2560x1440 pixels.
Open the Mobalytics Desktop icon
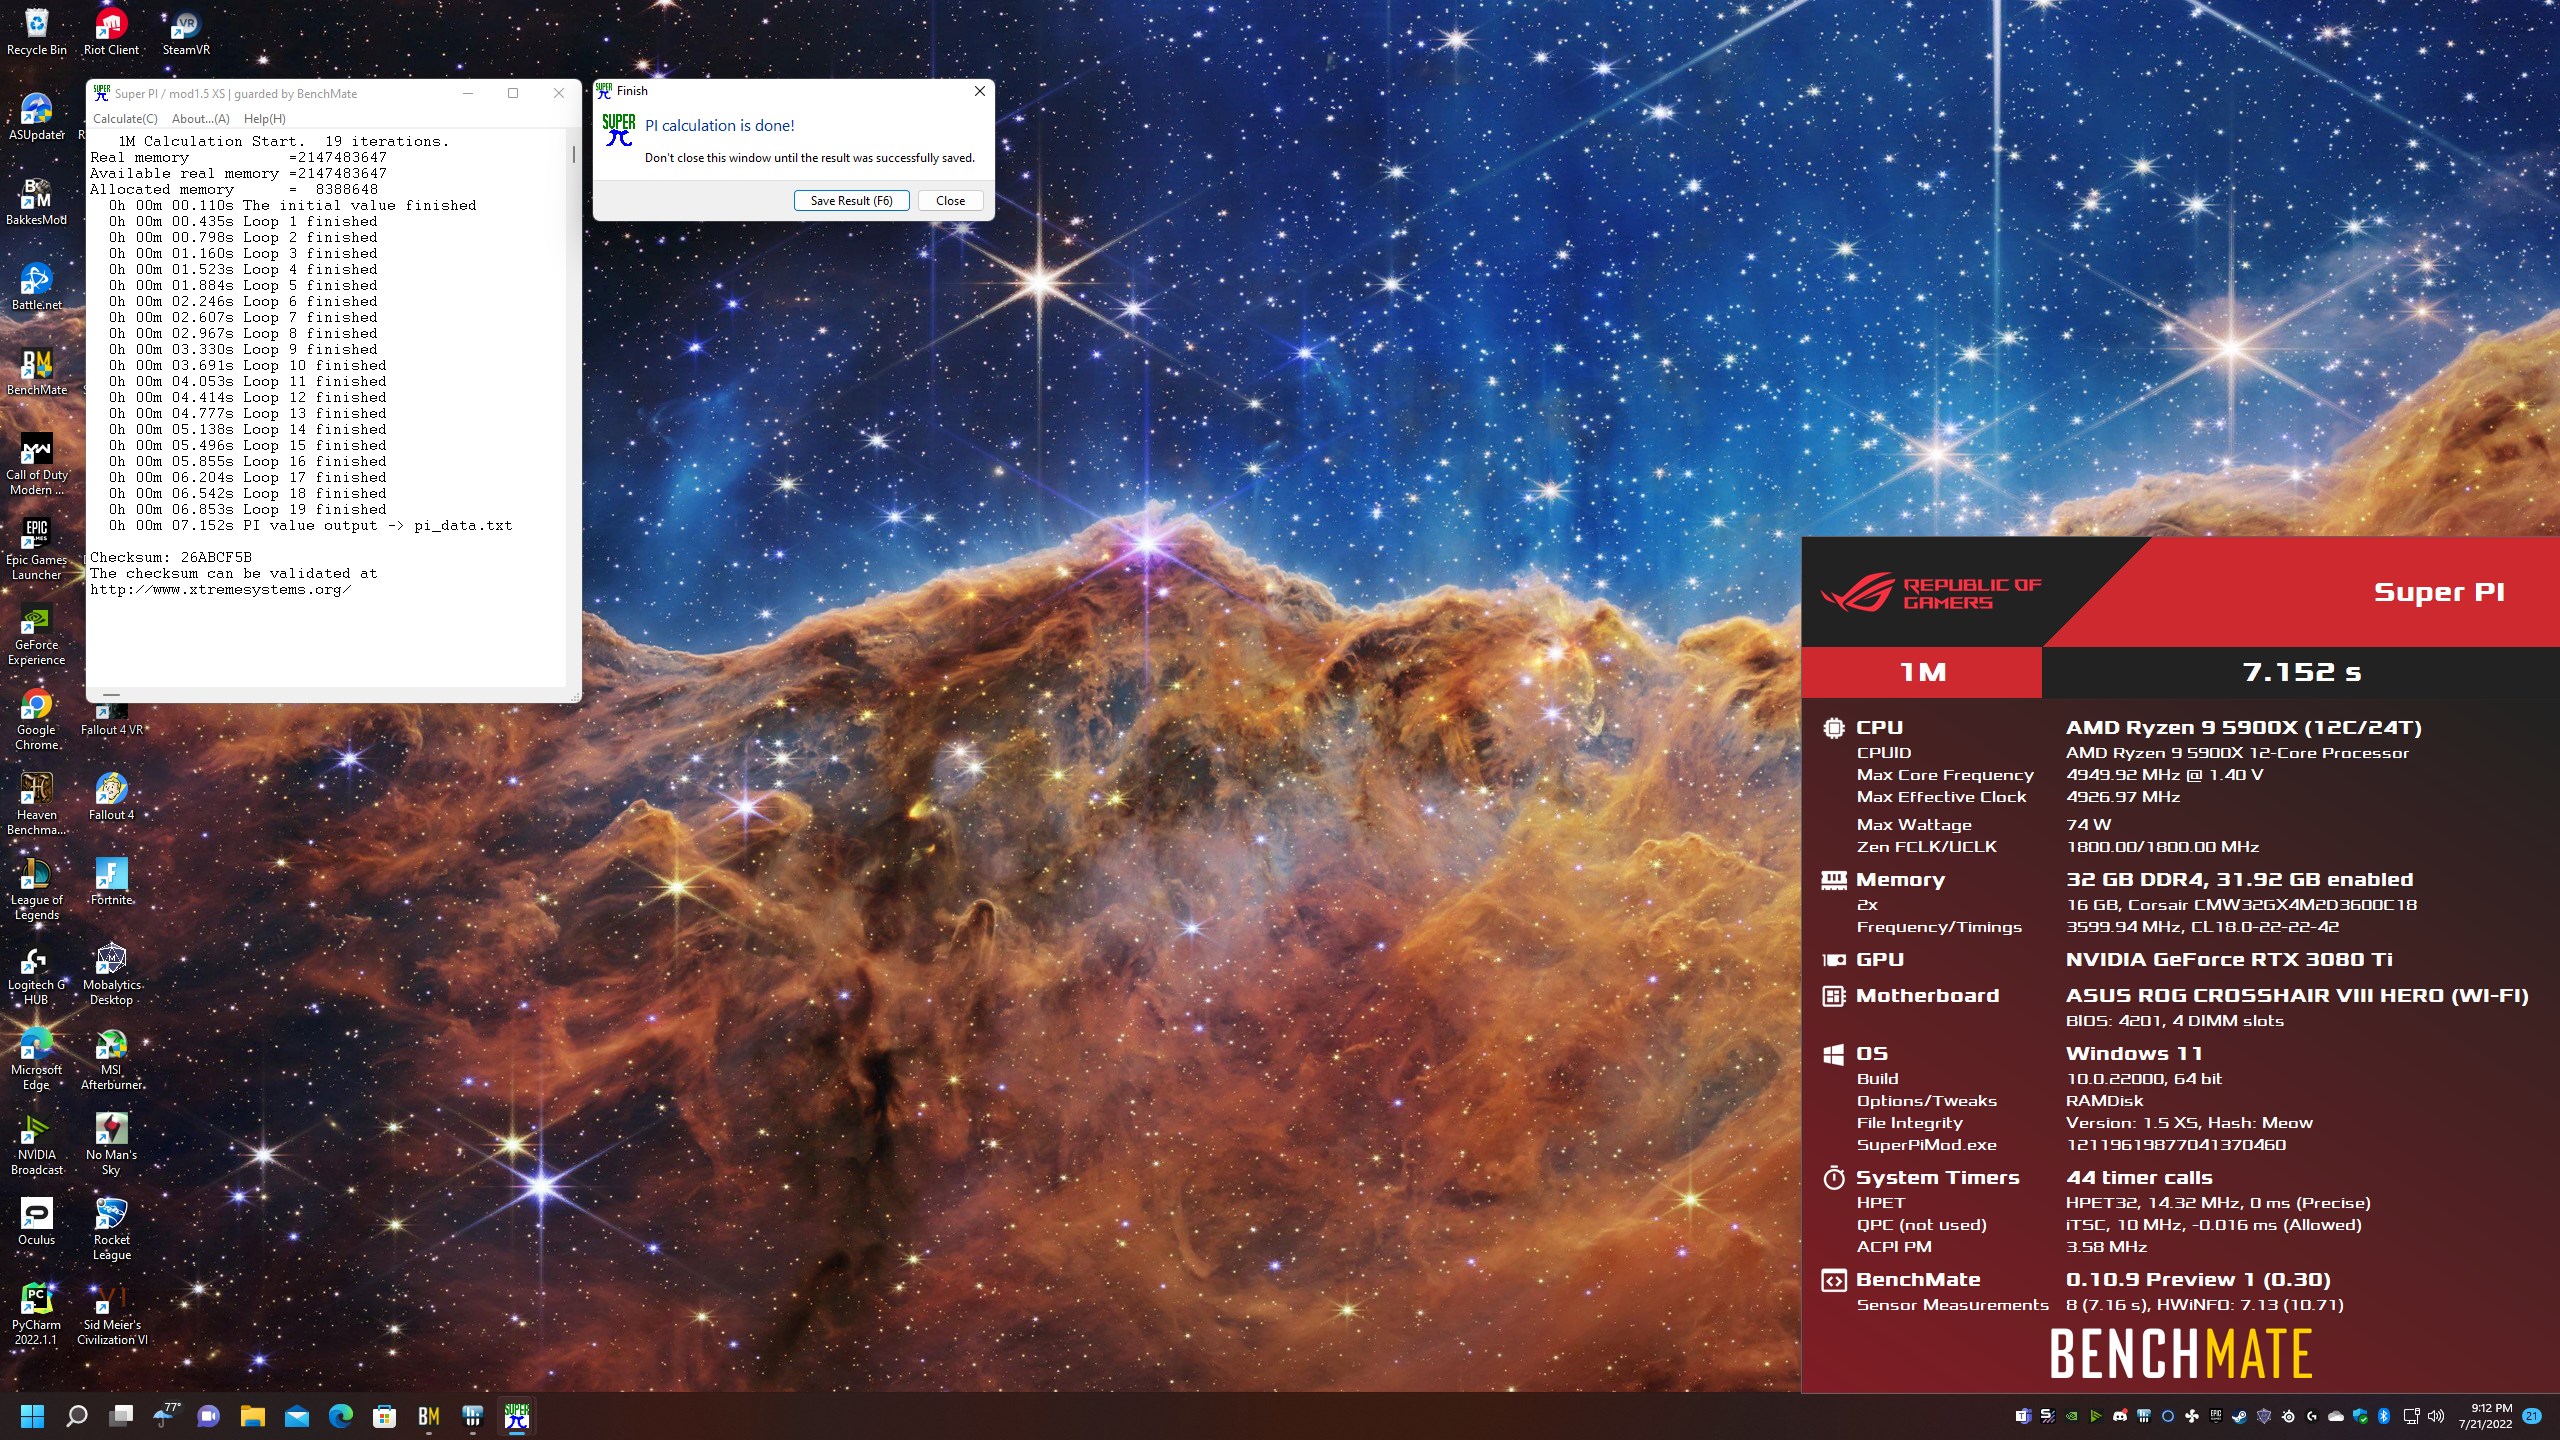111,974
